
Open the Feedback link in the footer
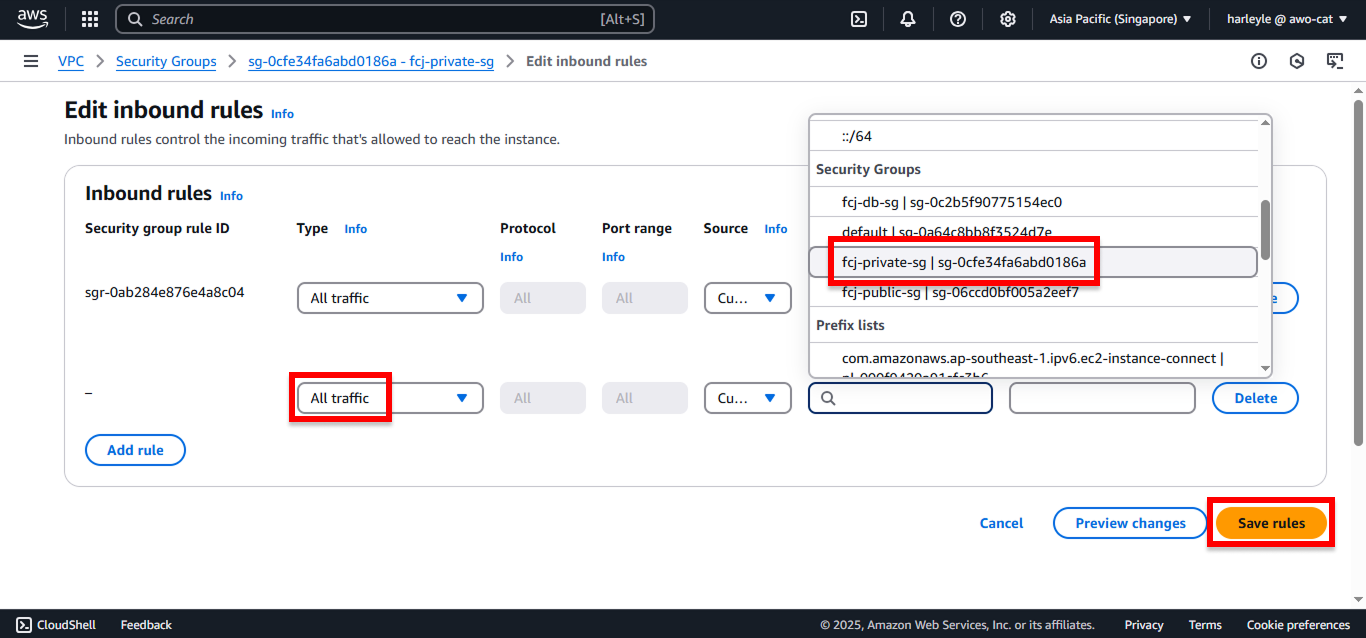(x=146, y=625)
